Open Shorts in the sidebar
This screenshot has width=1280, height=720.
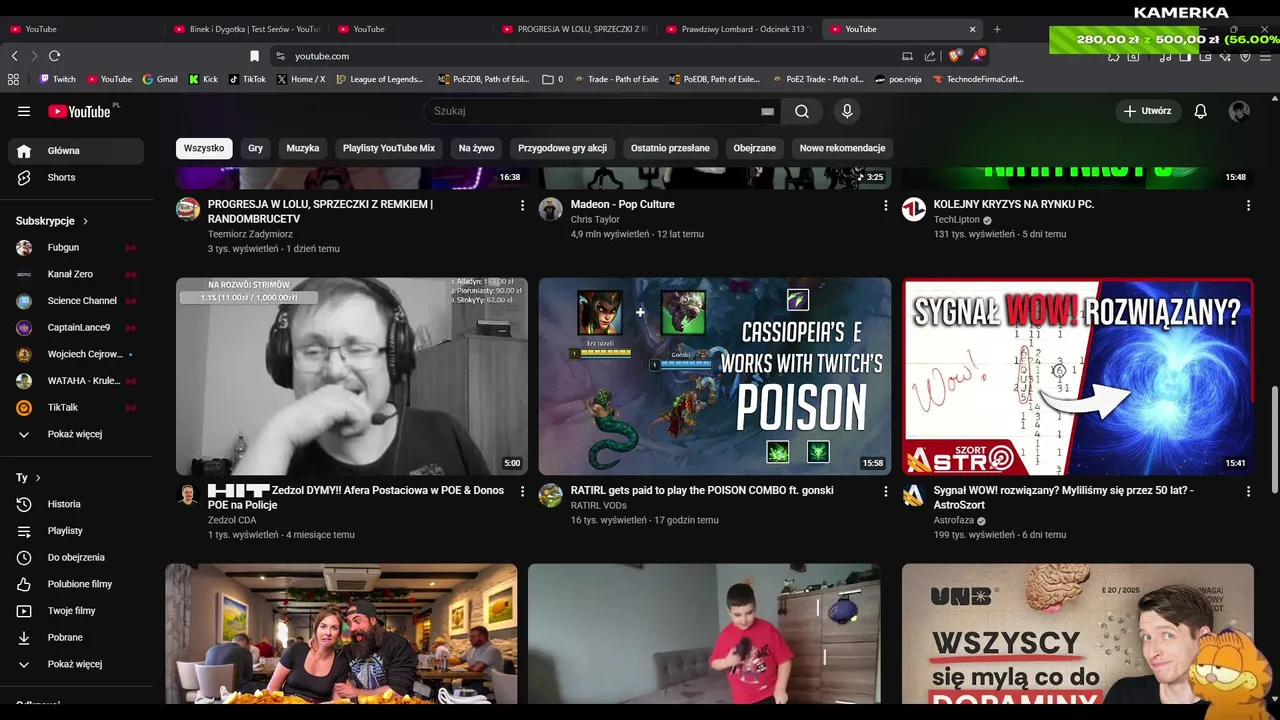click(x=77, y=177)
